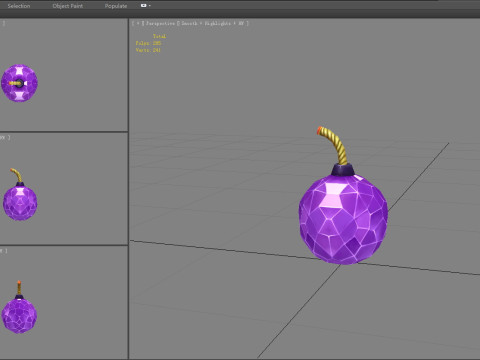Open the Smooth + Highlights shading menu
This screenshot has height=360, width=480.
(213, 23)
